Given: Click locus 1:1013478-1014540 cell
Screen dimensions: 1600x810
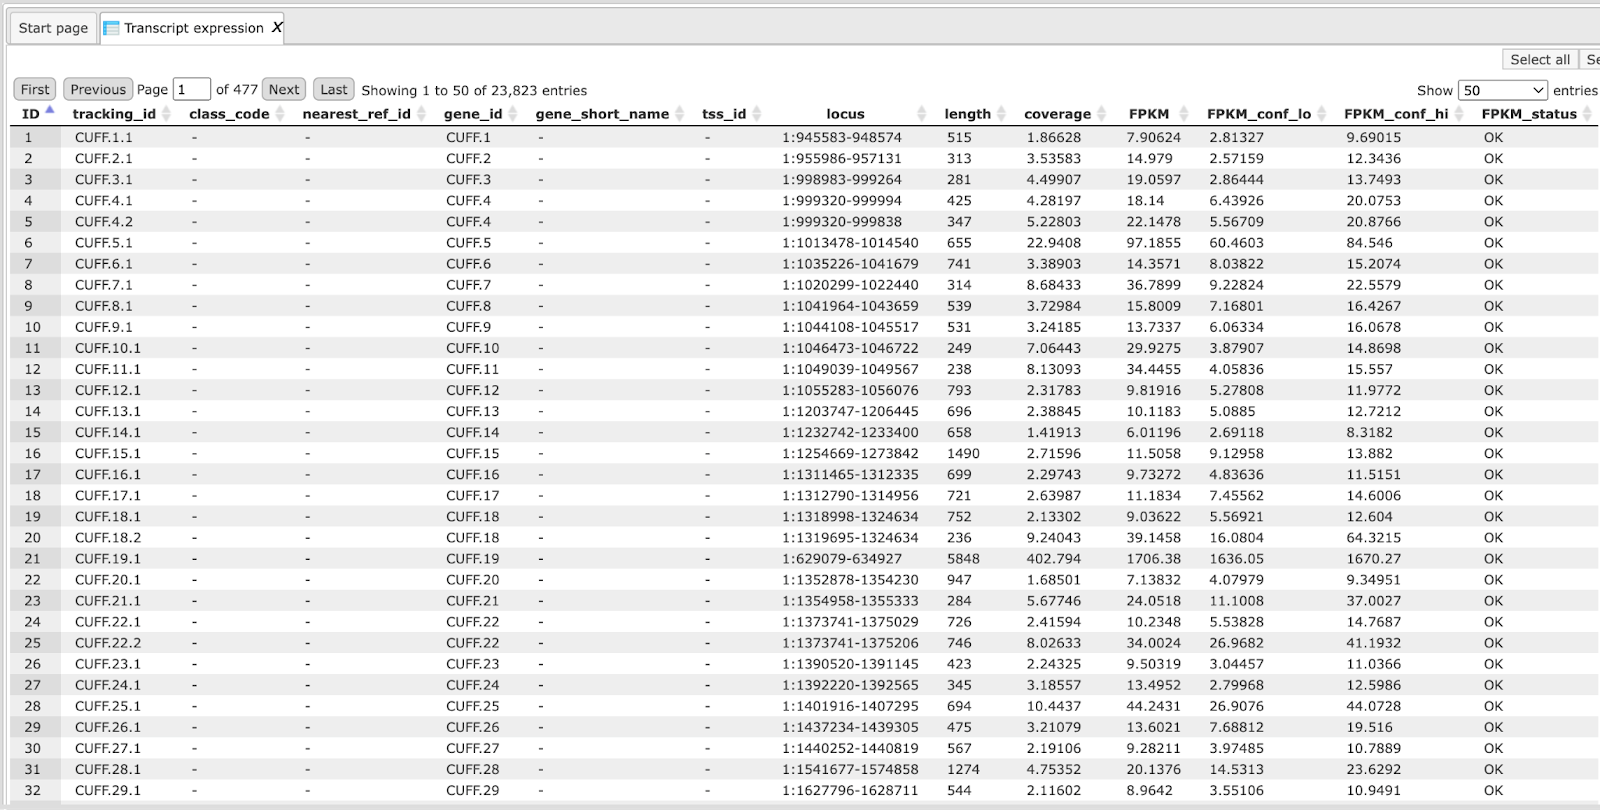Looking at the screenshot, I should 850,243.
